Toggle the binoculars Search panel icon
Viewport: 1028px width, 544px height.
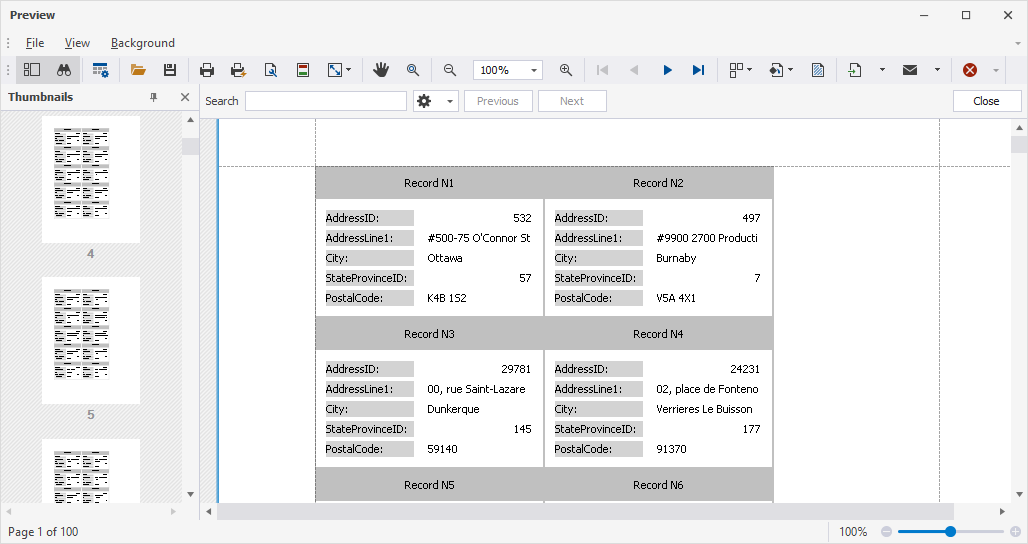(64, 69)
